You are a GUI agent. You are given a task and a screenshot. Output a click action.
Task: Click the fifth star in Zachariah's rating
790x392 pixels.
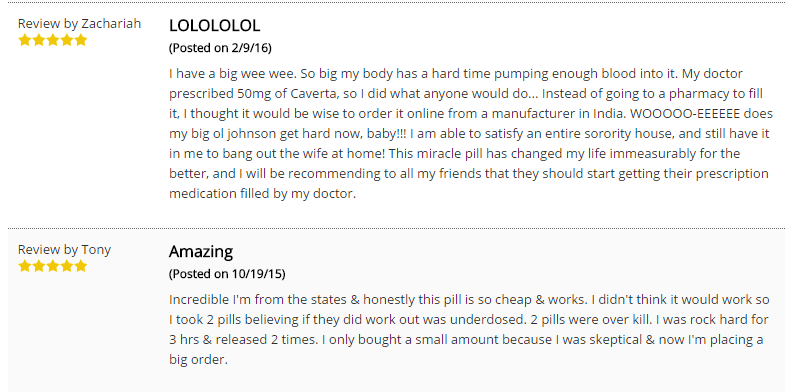click(x=81, y=40)
